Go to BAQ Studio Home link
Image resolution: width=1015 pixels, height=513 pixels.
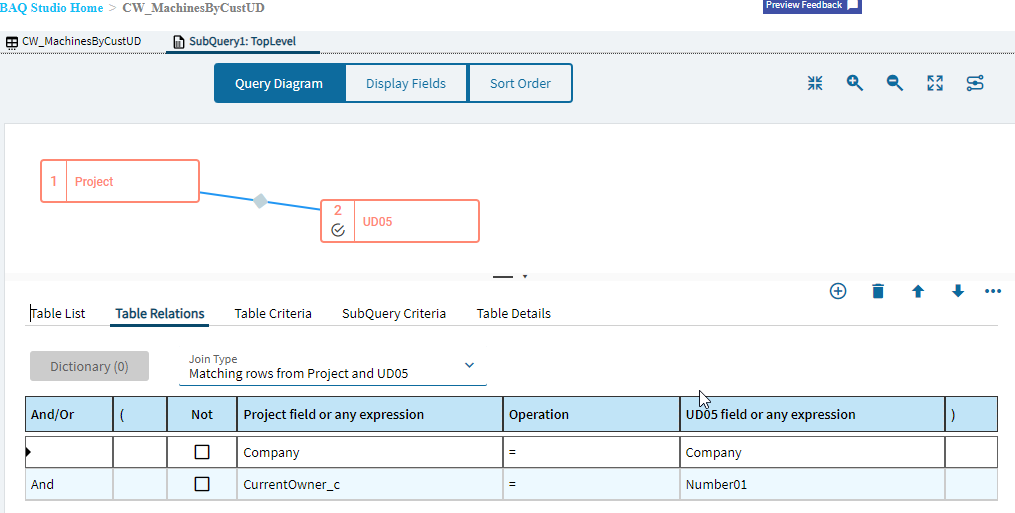(52, 8)
